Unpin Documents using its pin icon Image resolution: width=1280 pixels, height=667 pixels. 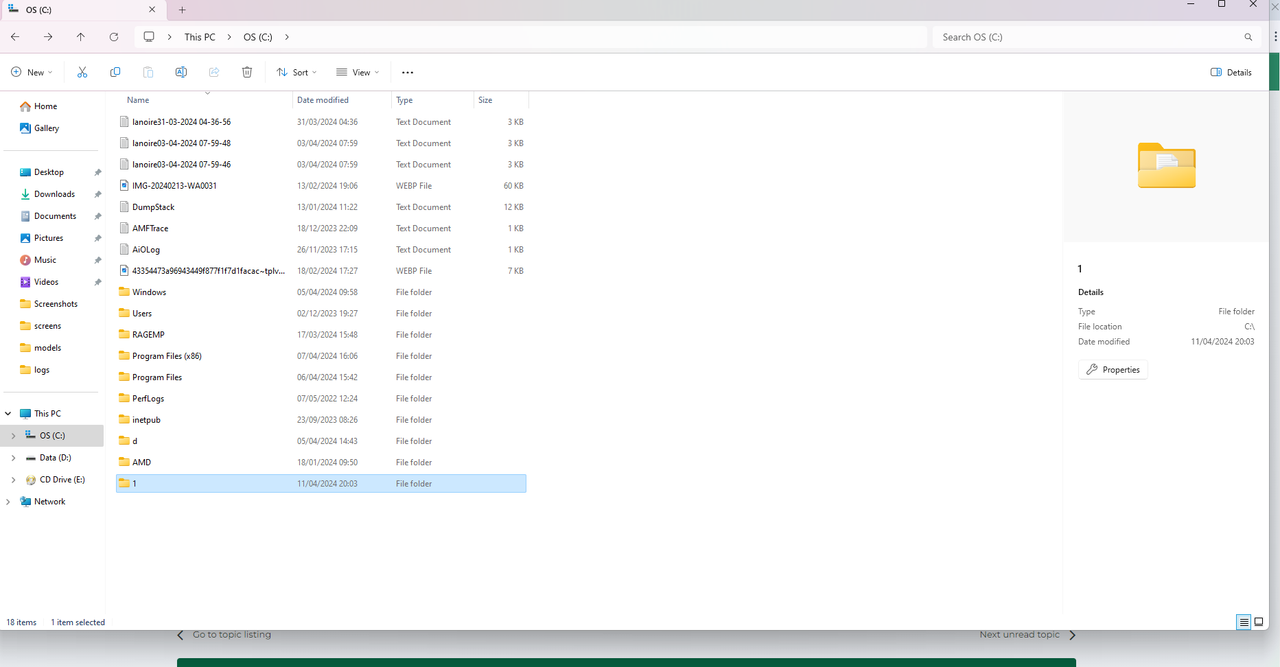tap(97, 216)
